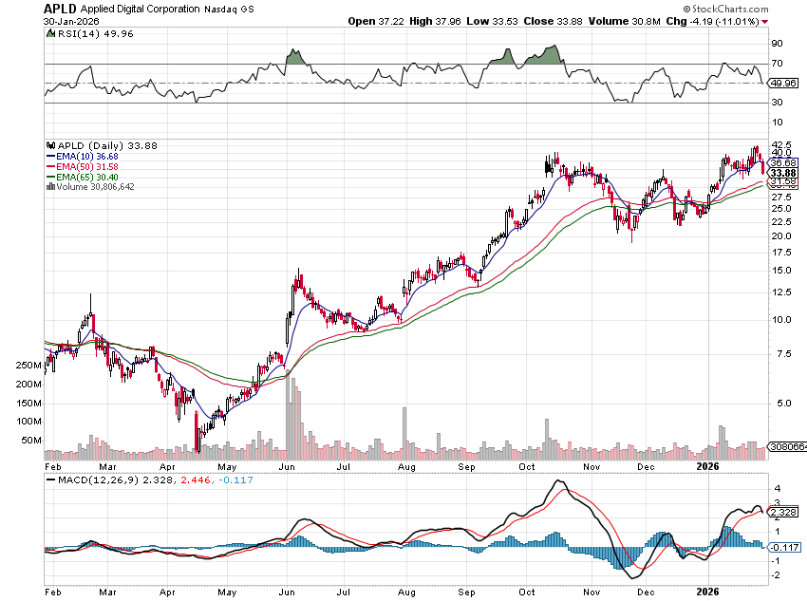Click the Applied Digital Corporation company name
The image size is (807, 601).
(139, 9)
